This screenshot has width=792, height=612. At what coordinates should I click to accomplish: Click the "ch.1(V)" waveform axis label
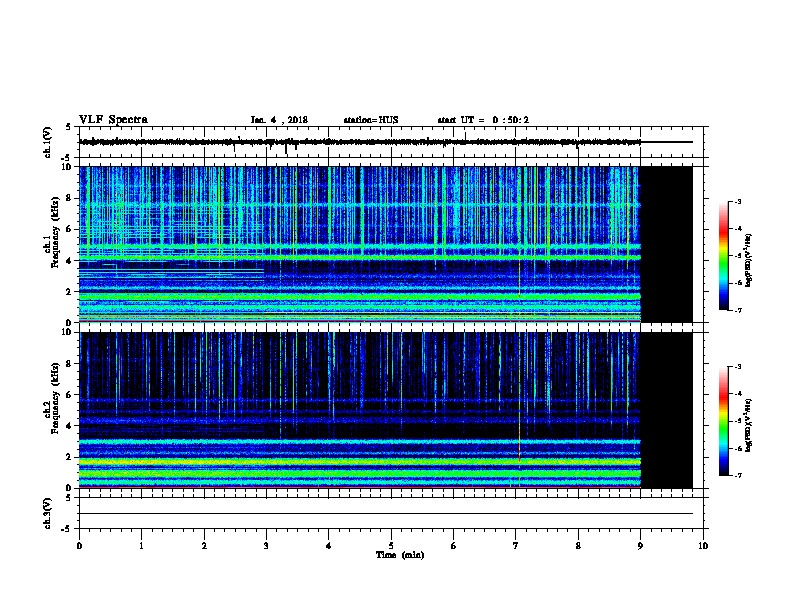point(47,142)
